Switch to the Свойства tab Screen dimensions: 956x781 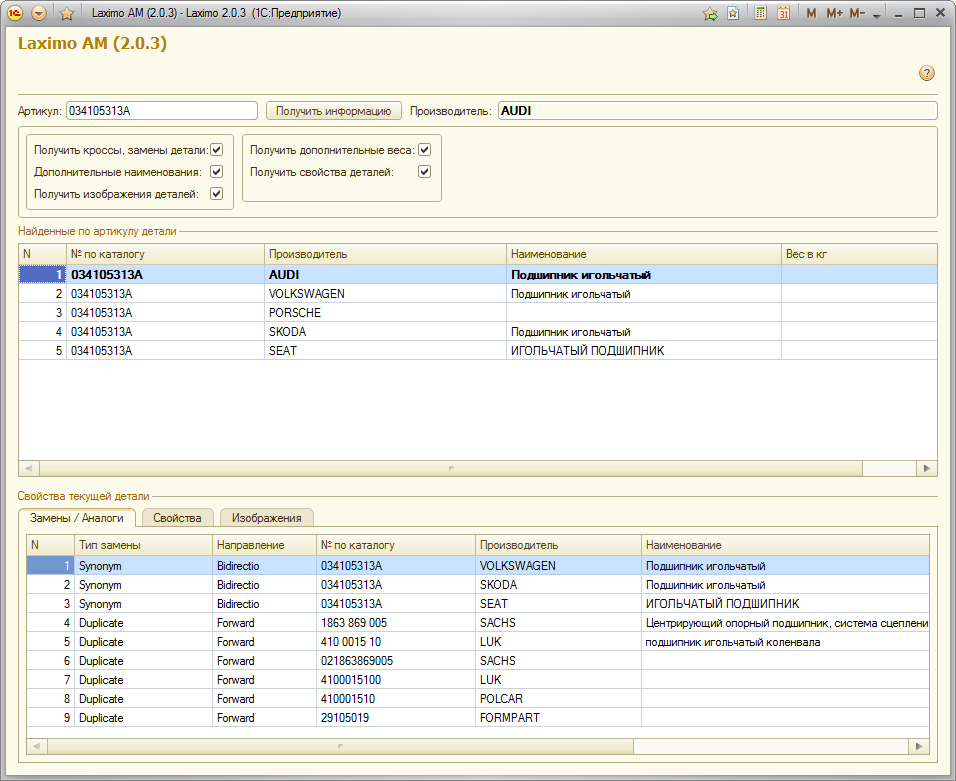177,518
